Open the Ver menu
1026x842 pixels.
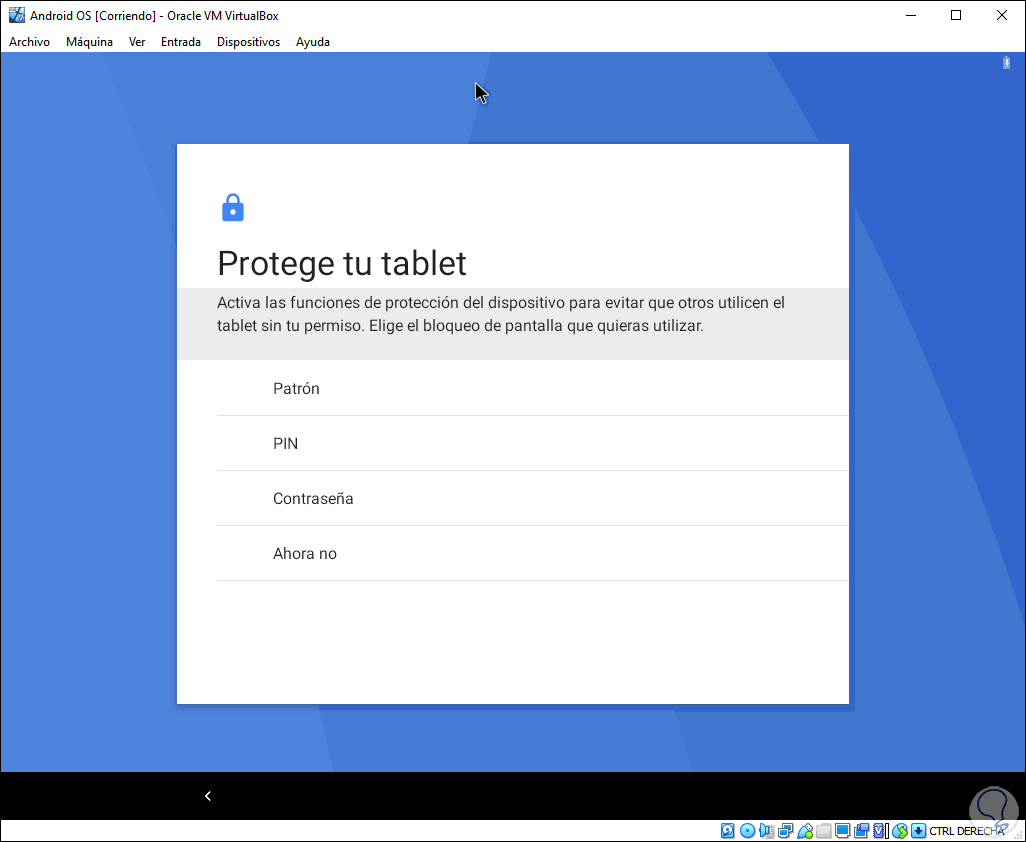[x=137, y=42]
